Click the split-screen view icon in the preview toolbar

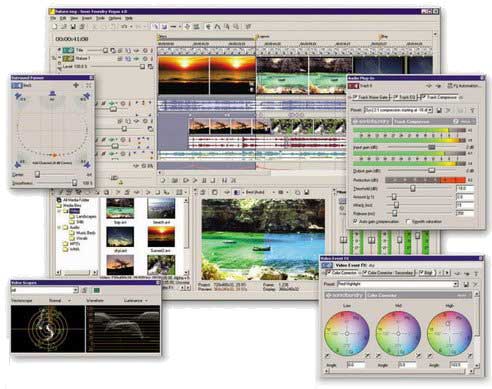click(236, 192)
